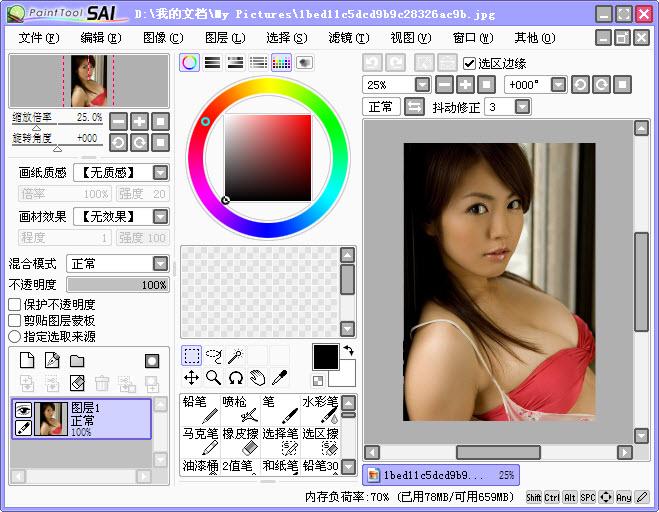Reset zoom in the navigator panel
This screenshot has height=512, width=659.
(160, 121)
